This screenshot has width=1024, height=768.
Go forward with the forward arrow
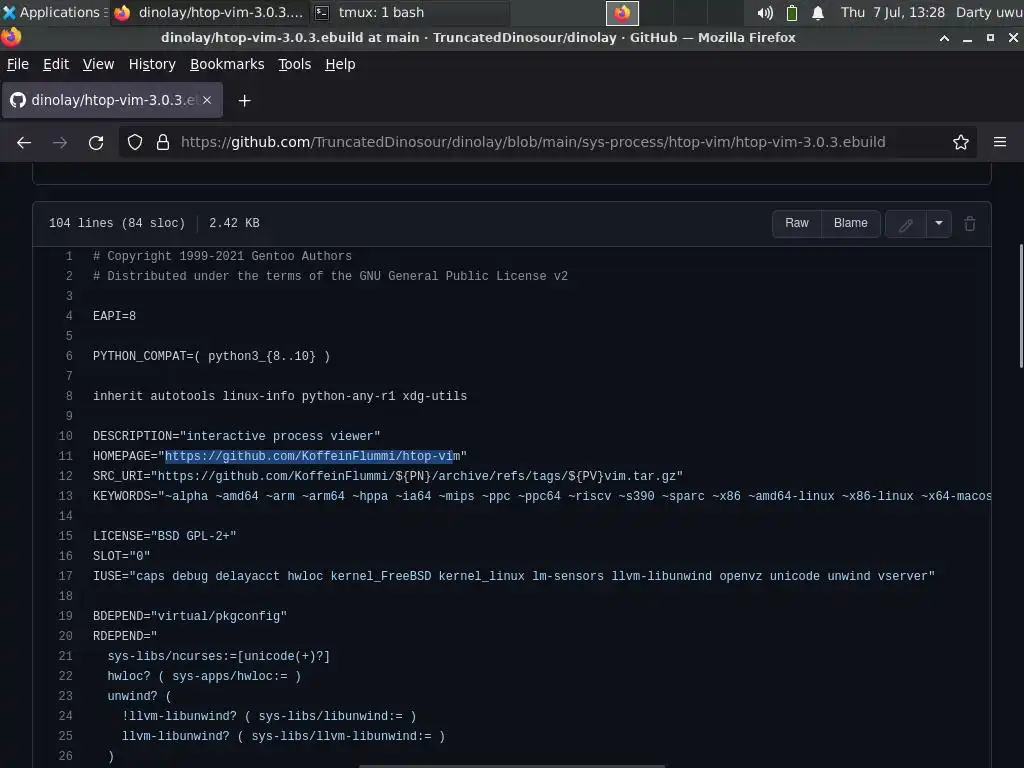pyautogui.click(x=59, y=142)
